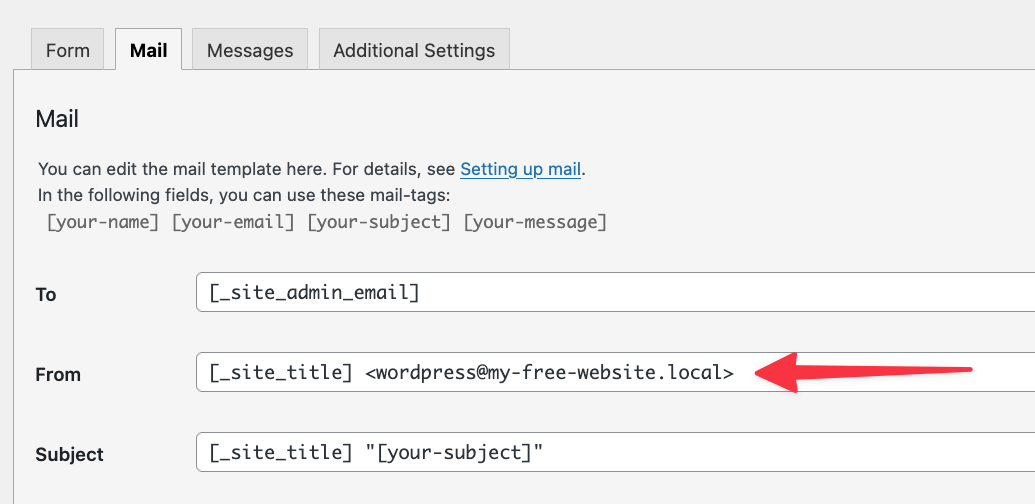Click the To field label
The image size is (1035, 504).
46,294
